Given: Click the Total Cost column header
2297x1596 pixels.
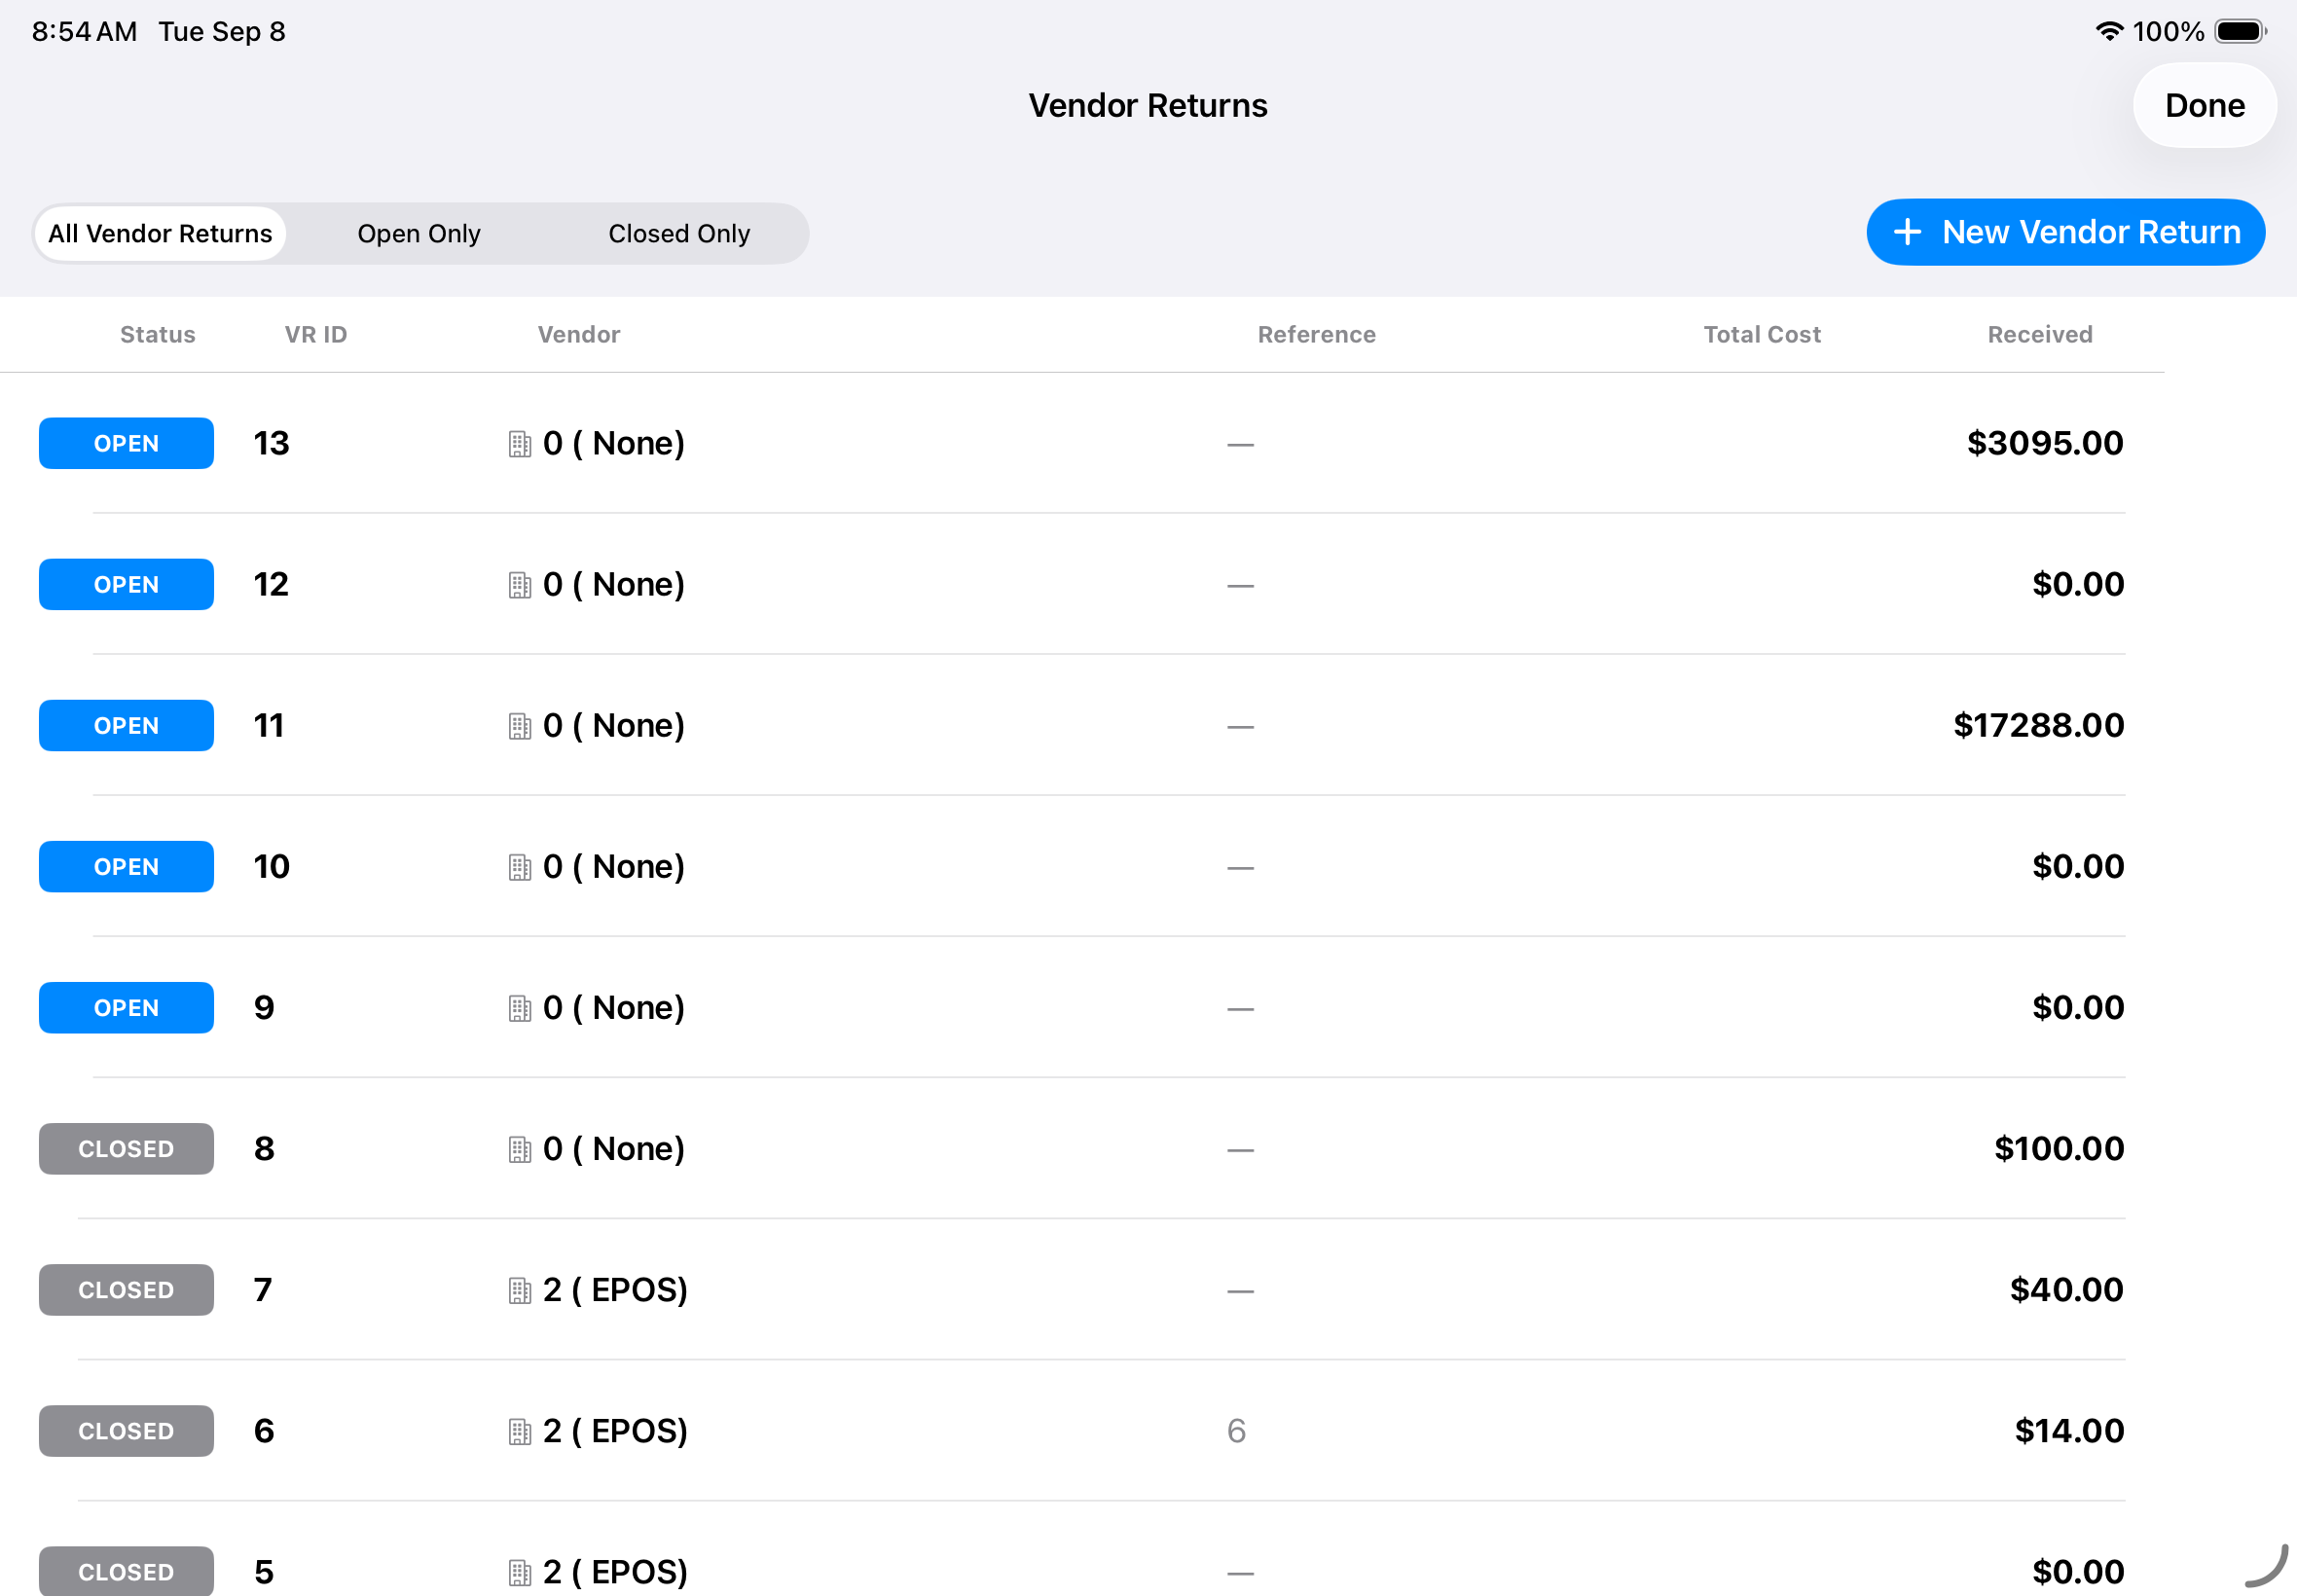Looking at the screenshot, I should click(1762, 334).
